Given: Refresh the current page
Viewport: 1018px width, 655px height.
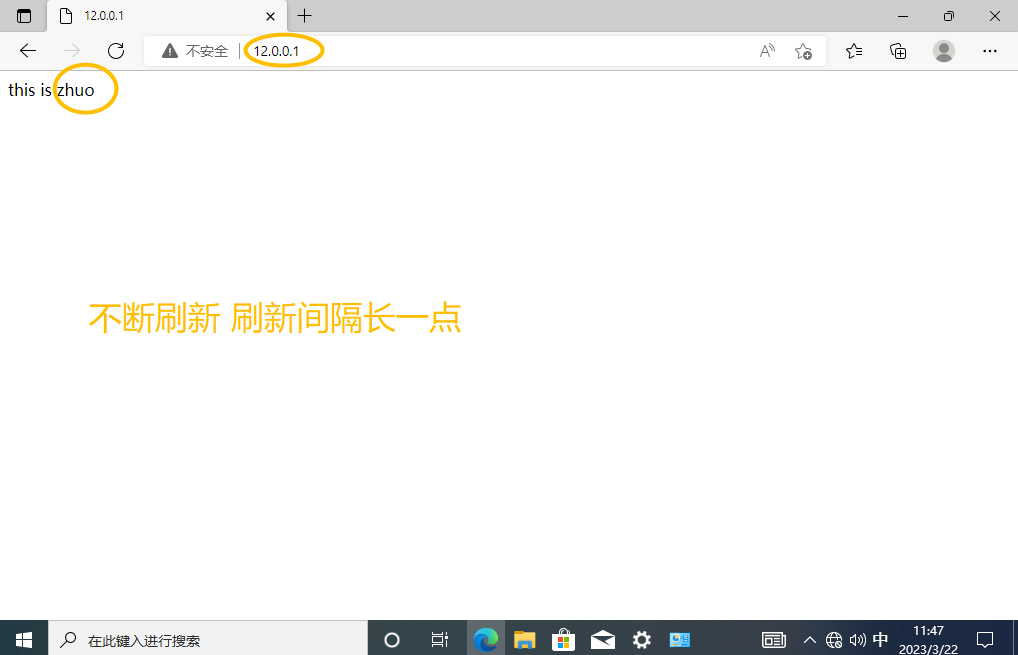Looking at the screenshot, I should [x=116, y=51].
